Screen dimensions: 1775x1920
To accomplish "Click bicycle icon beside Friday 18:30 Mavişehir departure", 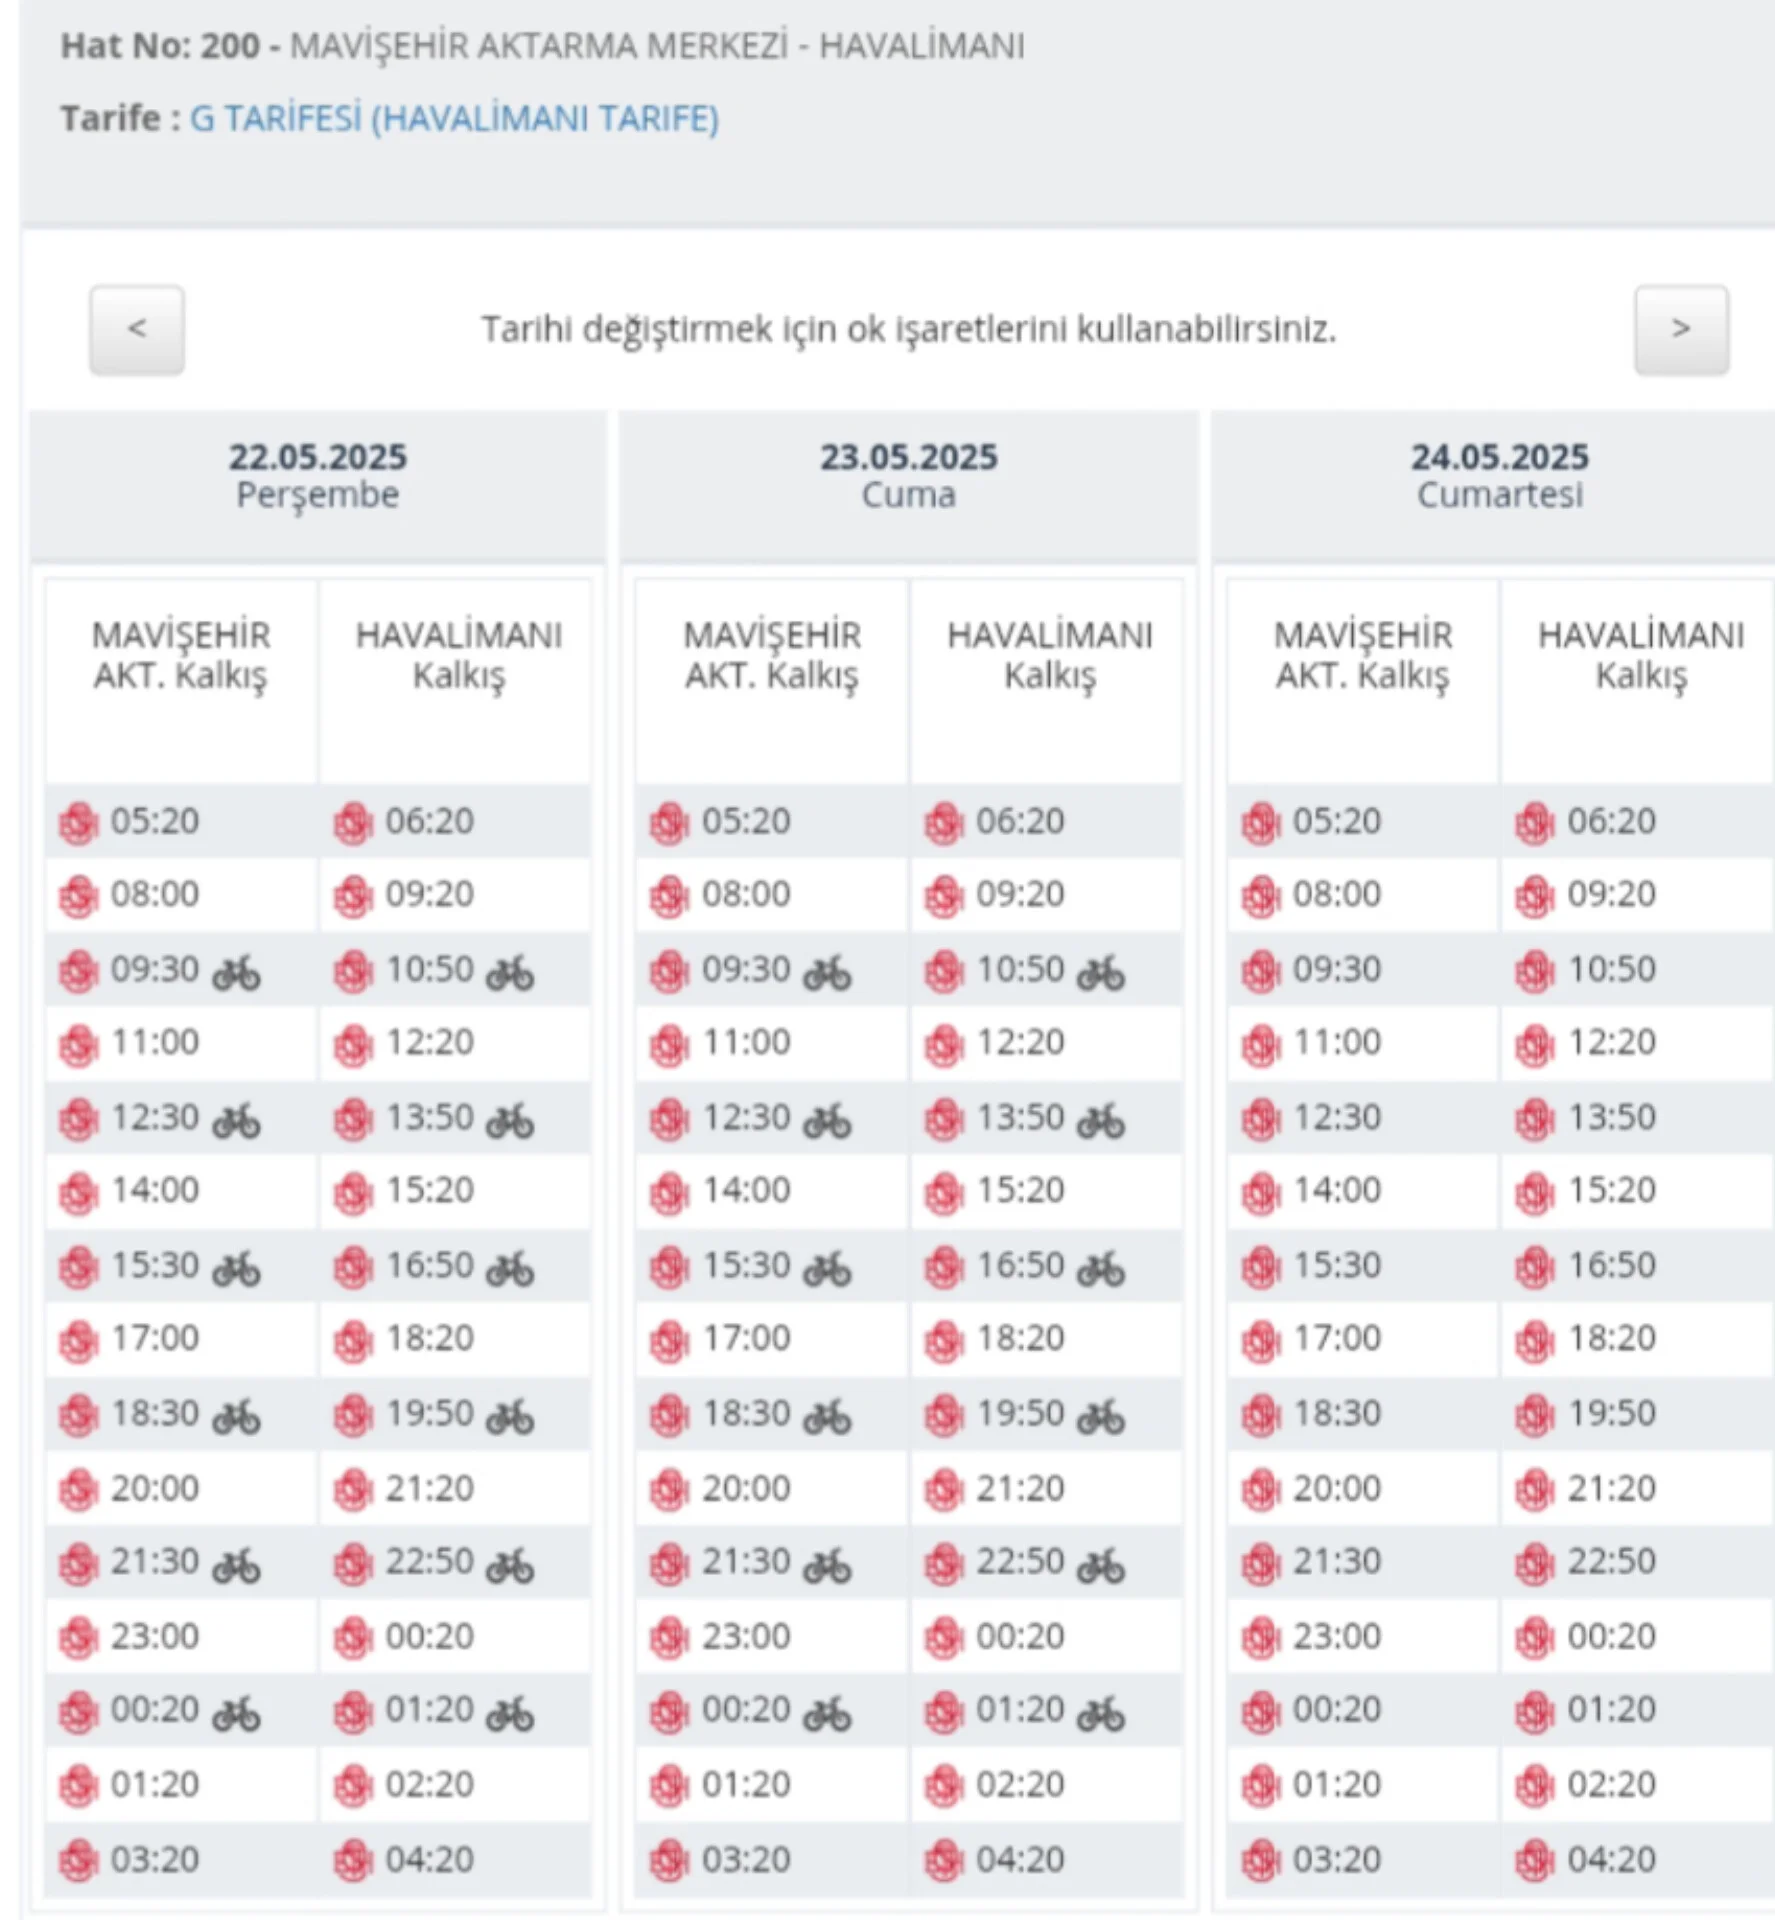I will 827,1417.
